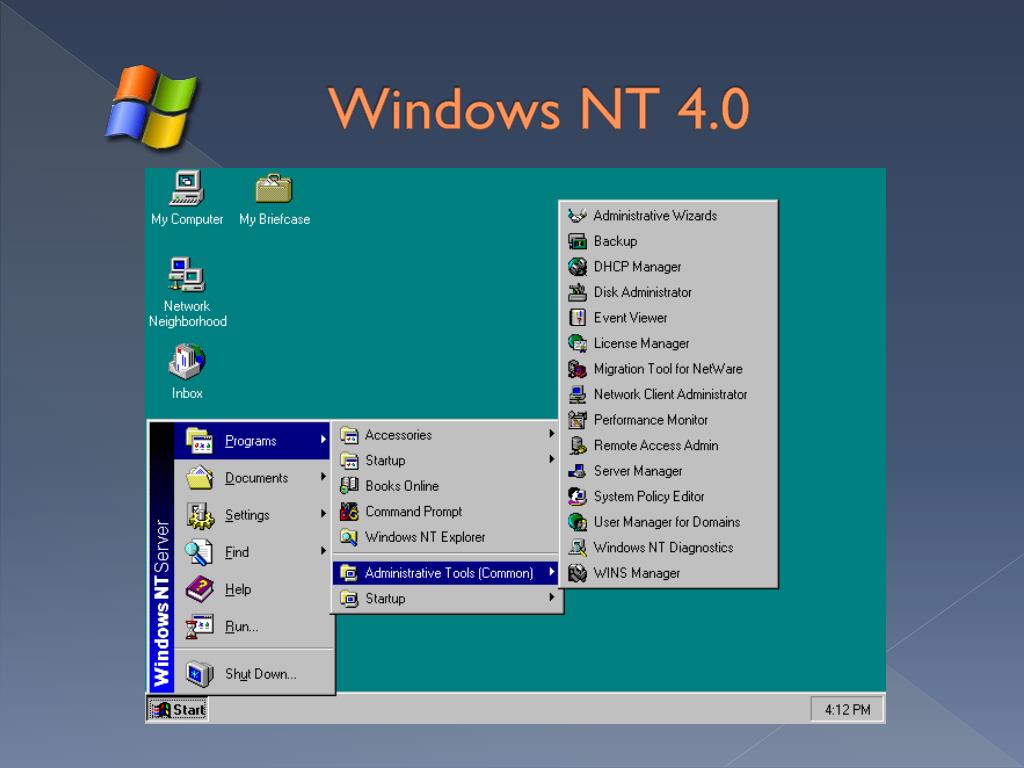Click the Windows NT Diagnostics icon

click(x=577, y=547)
